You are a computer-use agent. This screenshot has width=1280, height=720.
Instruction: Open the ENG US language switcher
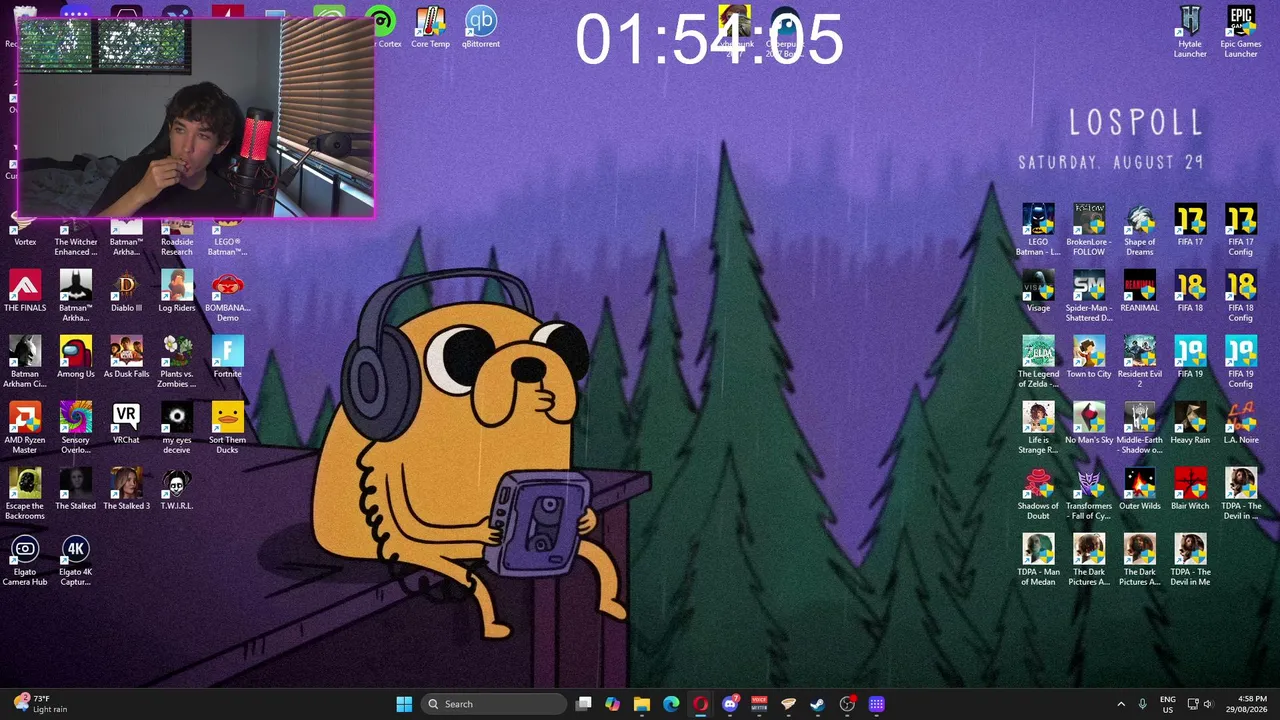(1168, 704)
